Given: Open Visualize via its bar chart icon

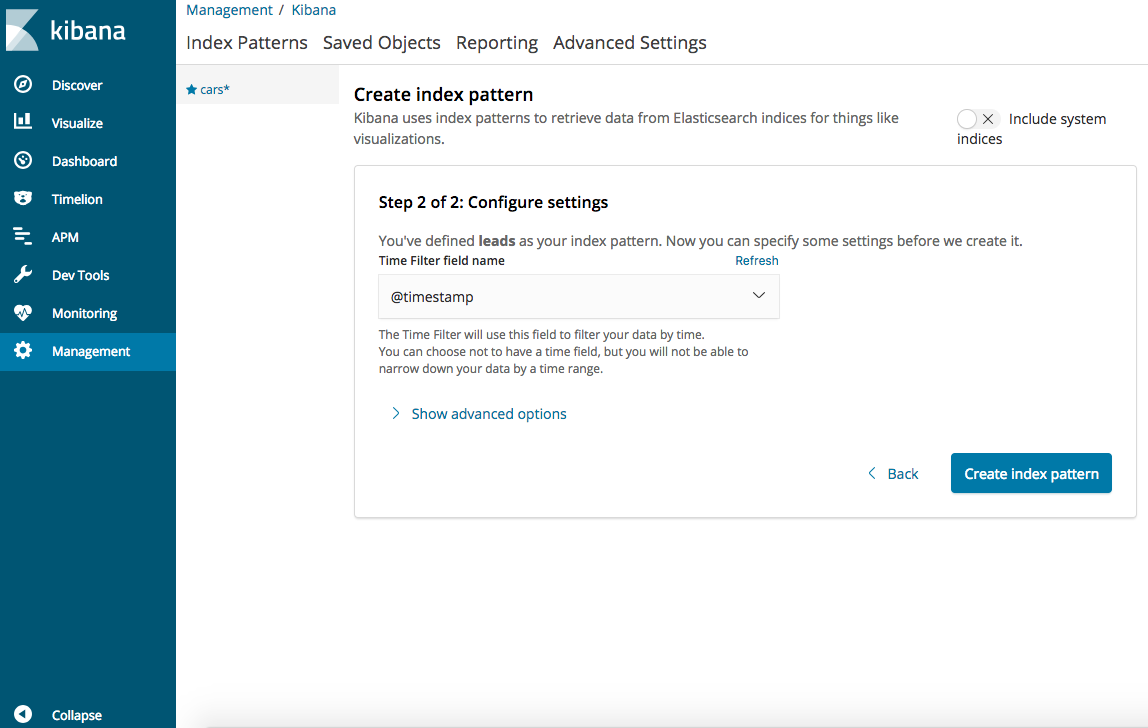Looking at the screenshot, I should [x=23, y=122].
